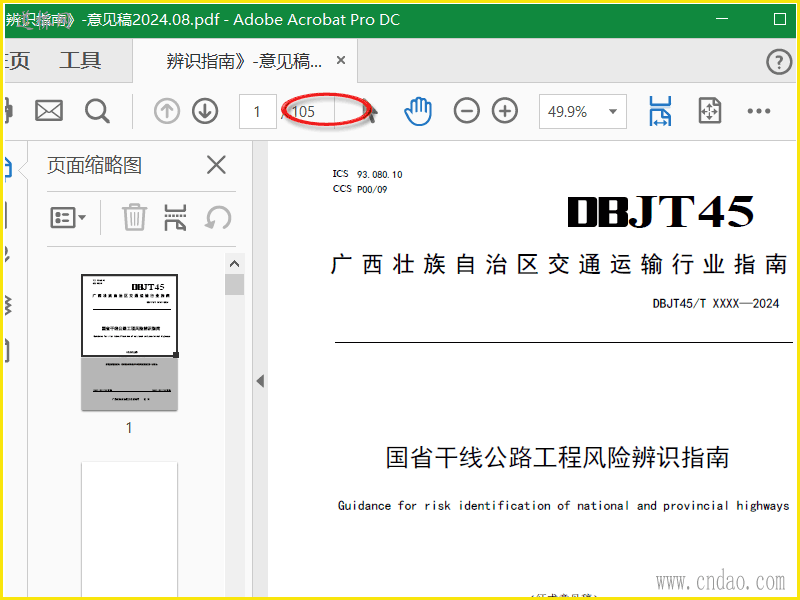
Task: Delete selected page with trash icon
Action: click(134, 217)
